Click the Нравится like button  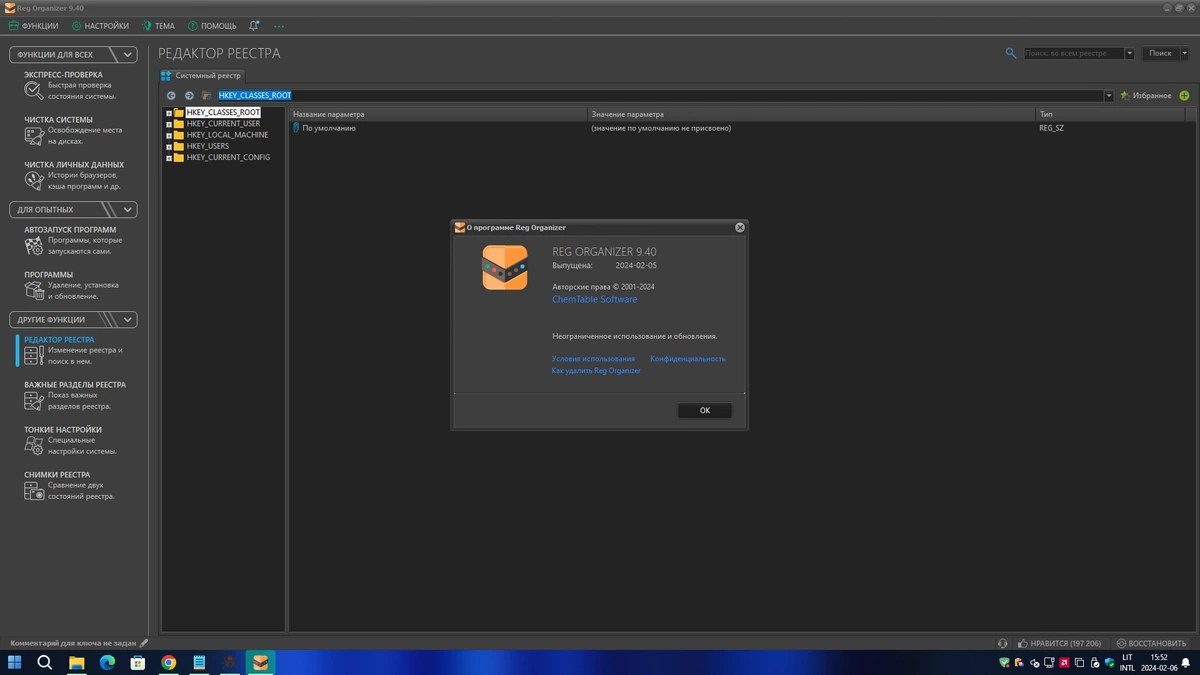[1060, 643]
